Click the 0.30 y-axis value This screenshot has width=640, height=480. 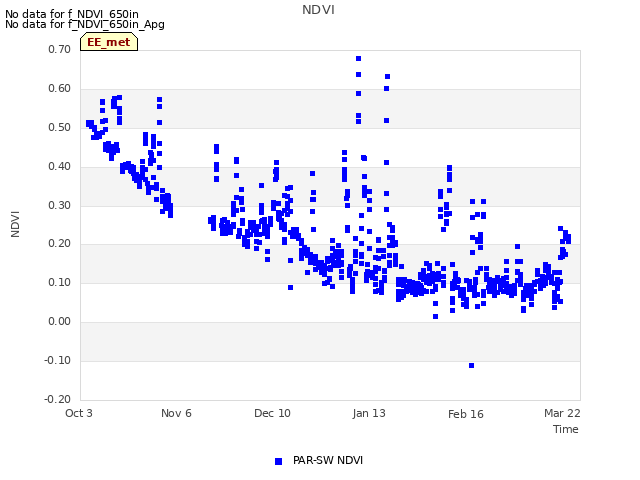coord(60,205)
